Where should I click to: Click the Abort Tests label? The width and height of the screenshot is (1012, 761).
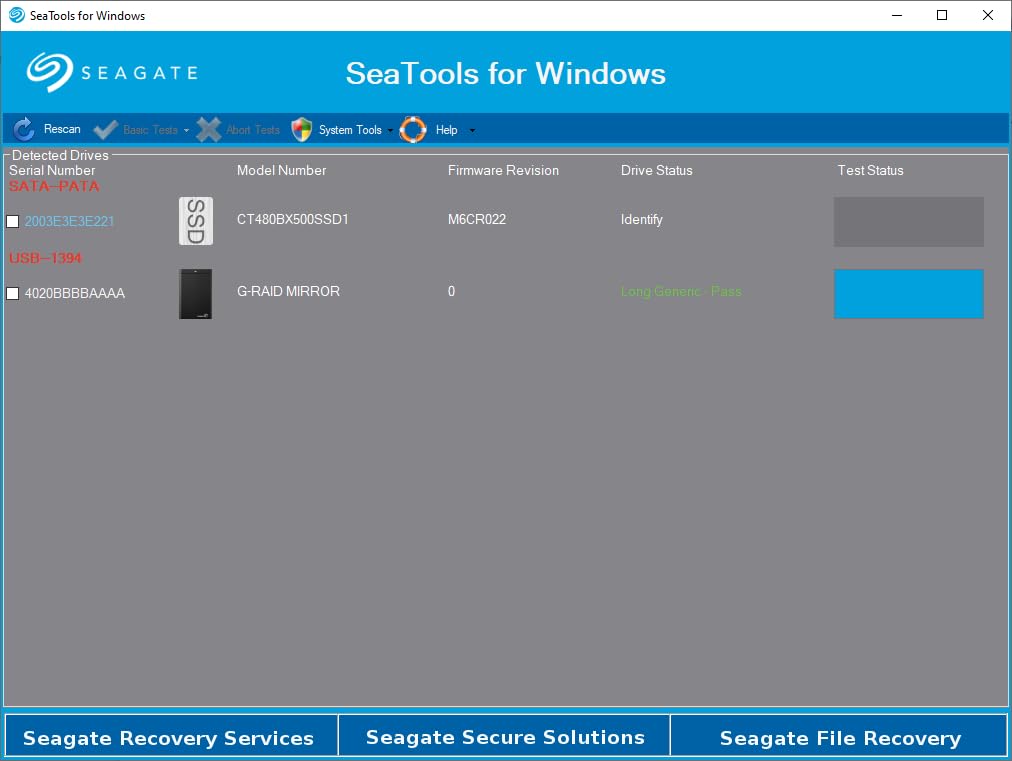(252, 130)
